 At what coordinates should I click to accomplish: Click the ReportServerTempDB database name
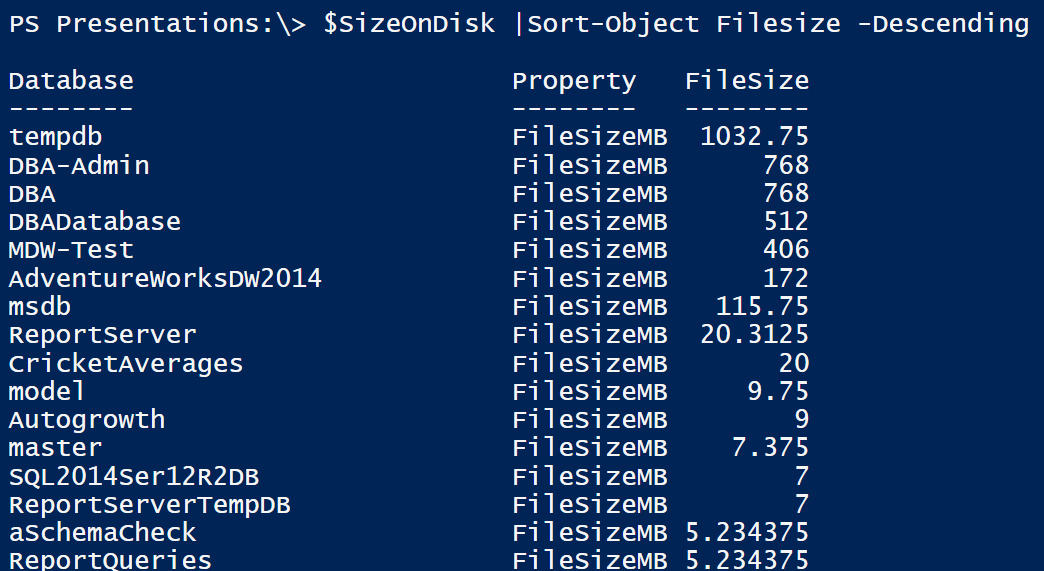[x=150, y=505]
